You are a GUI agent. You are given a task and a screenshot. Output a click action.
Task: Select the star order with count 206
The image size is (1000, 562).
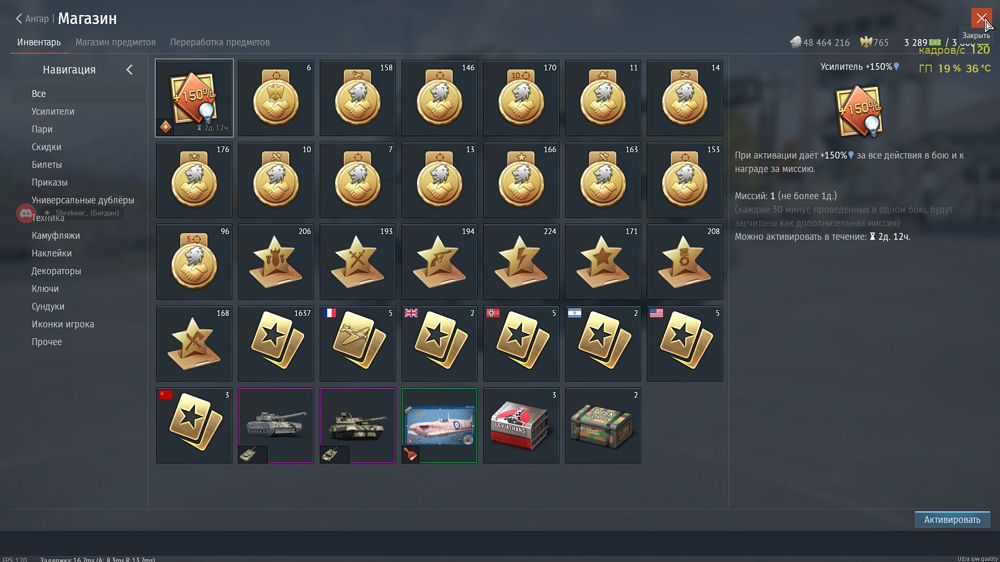pos(276,262)
